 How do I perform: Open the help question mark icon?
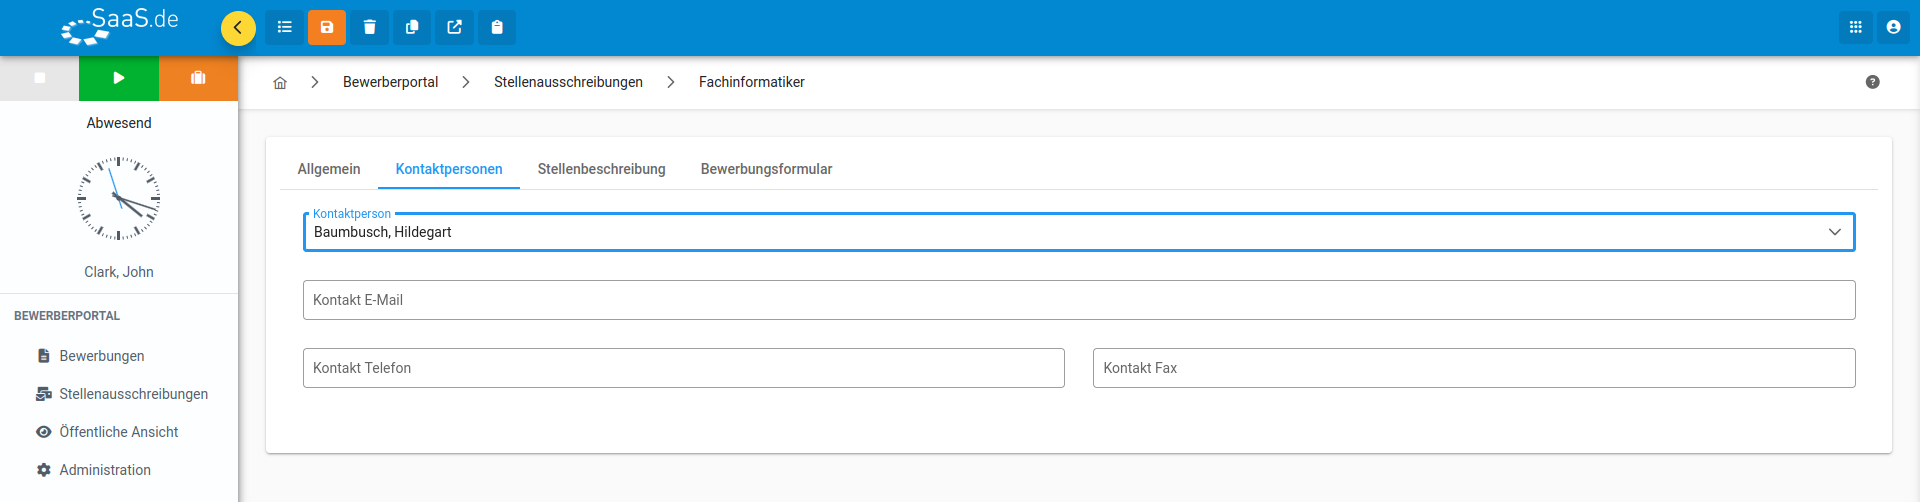(1873, 82)
